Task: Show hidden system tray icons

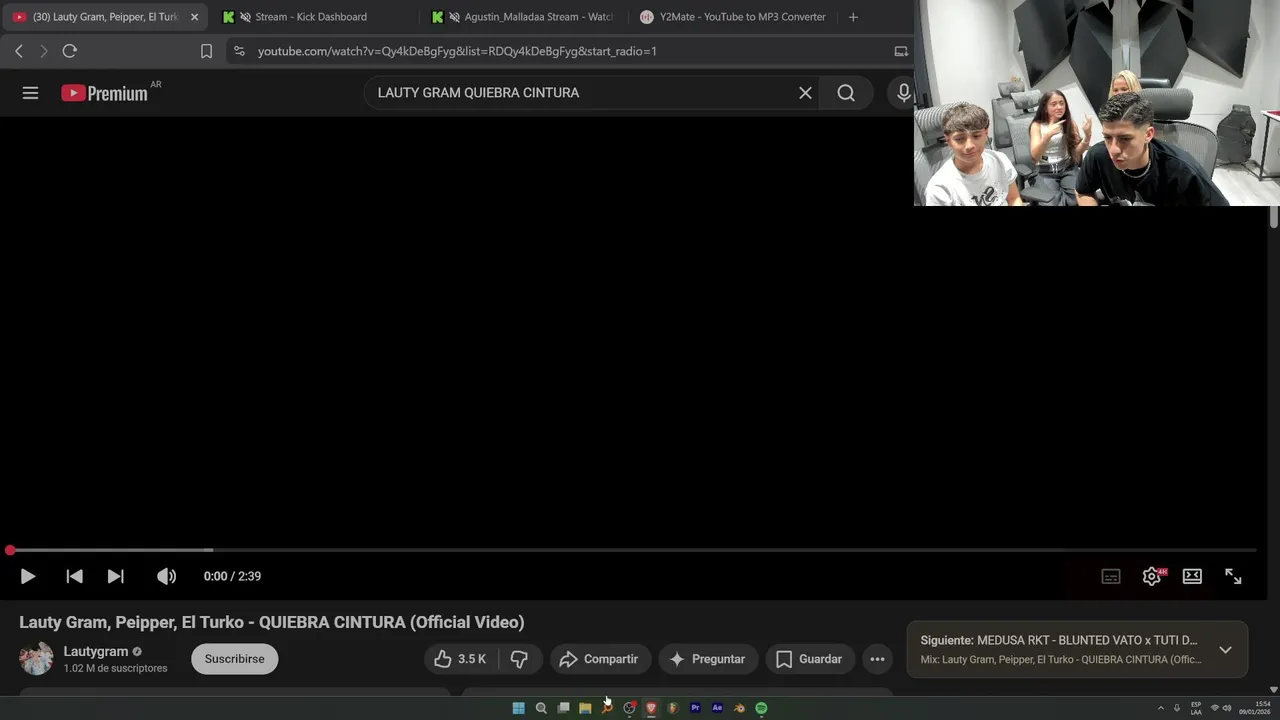Action: tap(1160, 708)
